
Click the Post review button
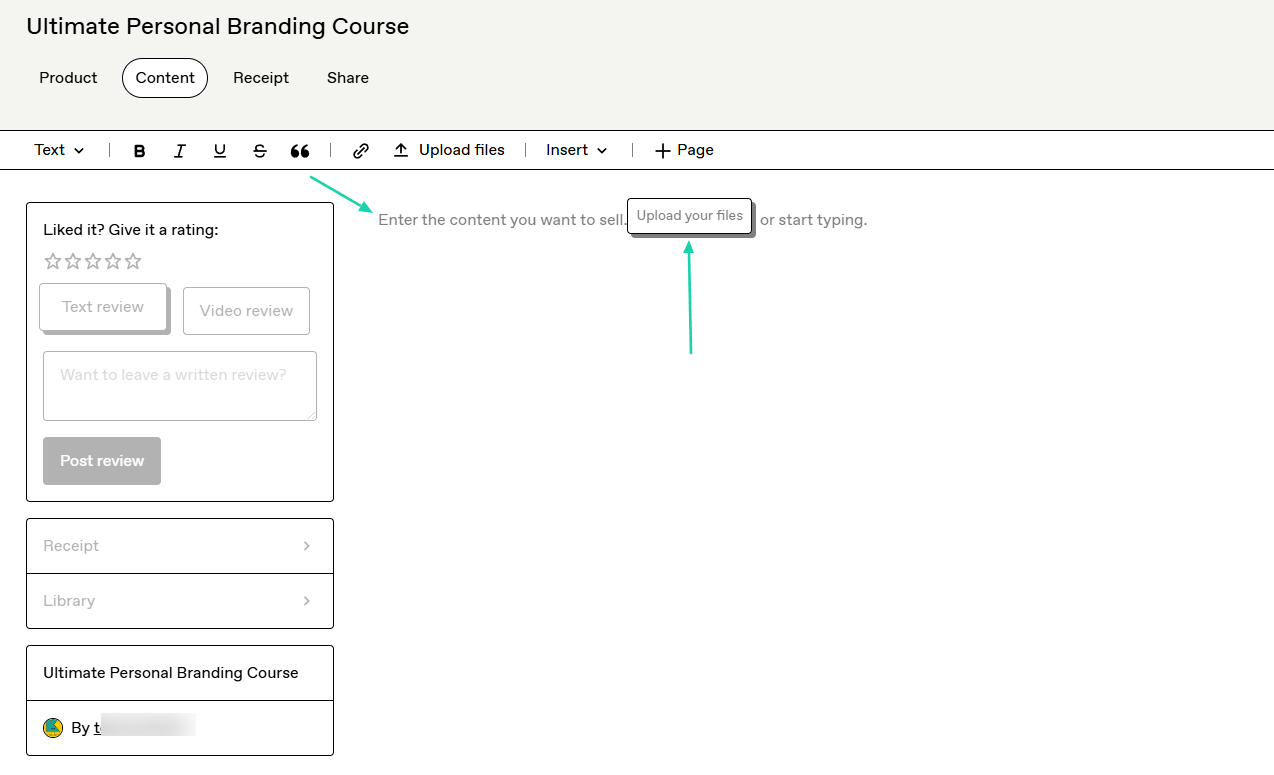tap(102, 461)
